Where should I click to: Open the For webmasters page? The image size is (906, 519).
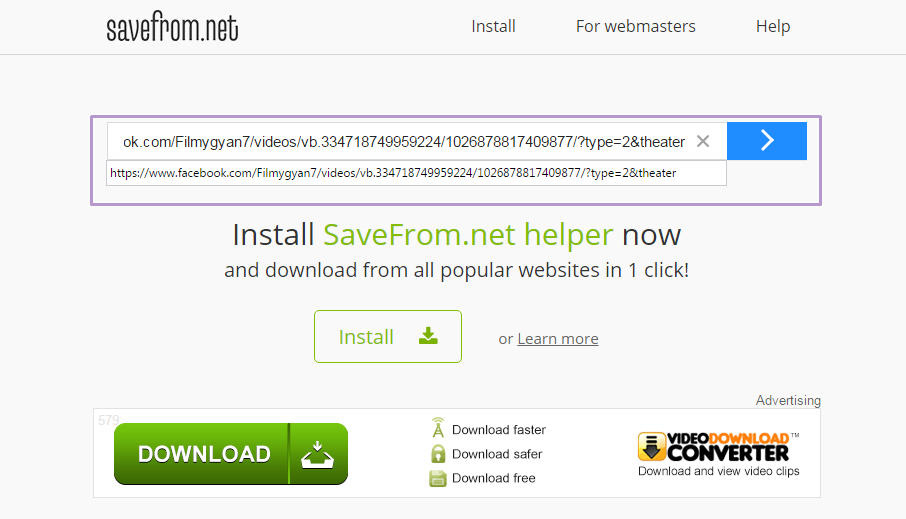tap(636, 27)
